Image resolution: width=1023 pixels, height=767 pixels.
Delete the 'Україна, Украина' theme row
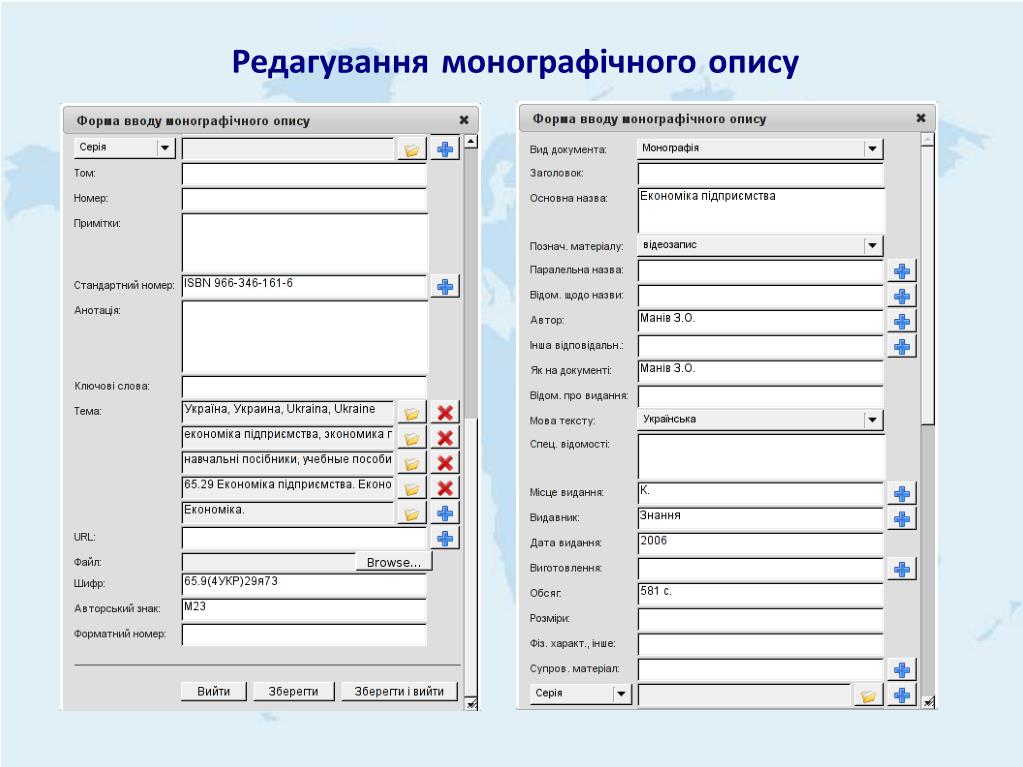coord(445,413)
